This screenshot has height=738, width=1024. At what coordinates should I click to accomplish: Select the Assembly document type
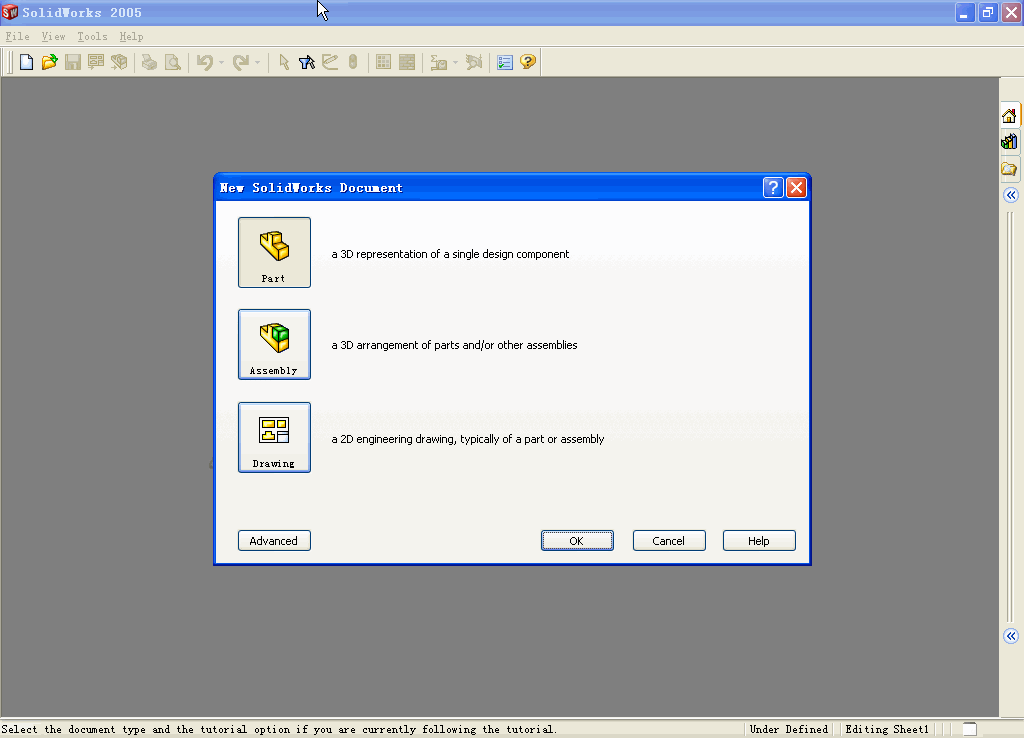pos(274,344)
